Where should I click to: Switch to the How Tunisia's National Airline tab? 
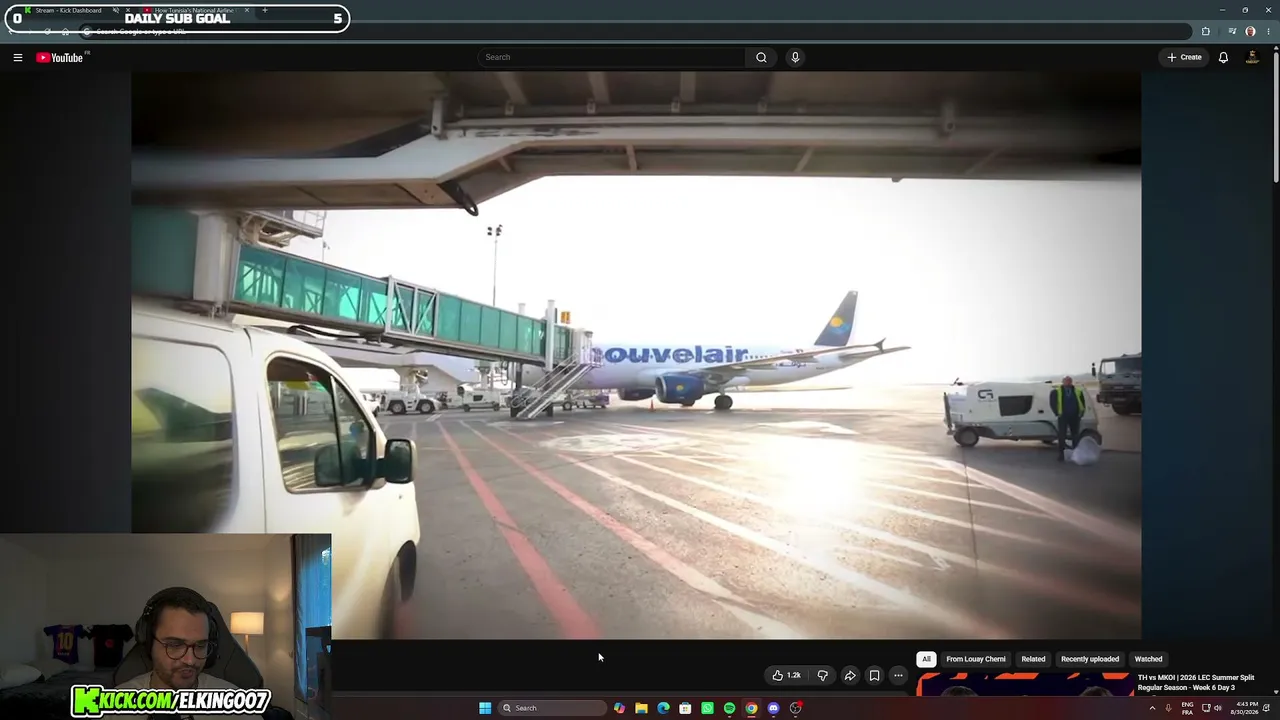pos(194,10)
